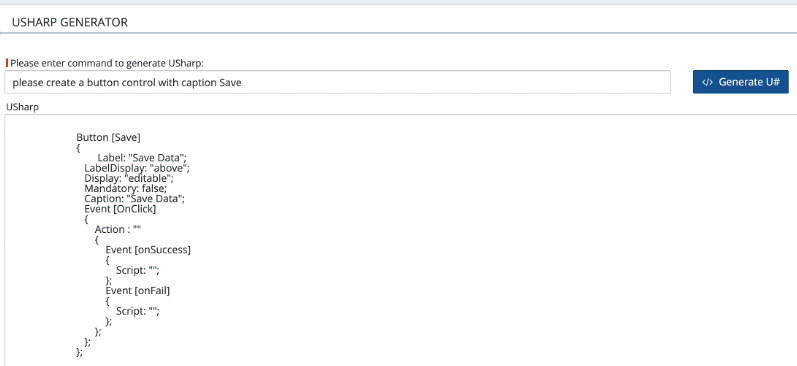Click the Display: "editable" line
797x366 pixels.
tap(129, 178)
